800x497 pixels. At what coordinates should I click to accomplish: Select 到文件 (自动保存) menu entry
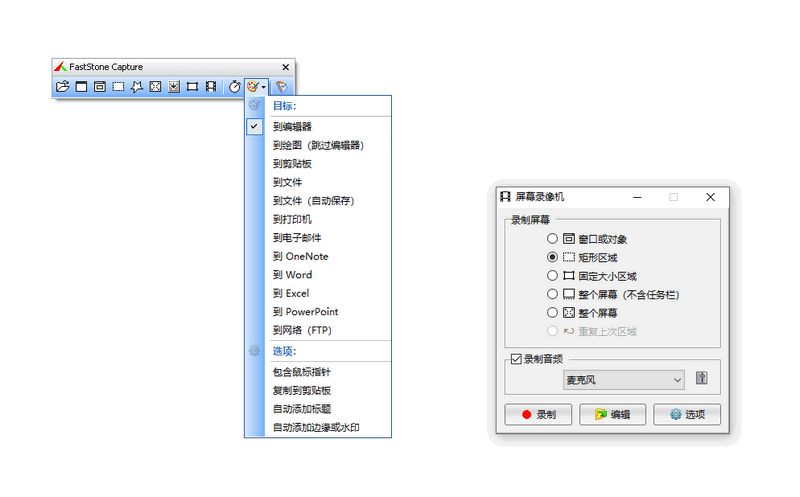tap(309, 200)
